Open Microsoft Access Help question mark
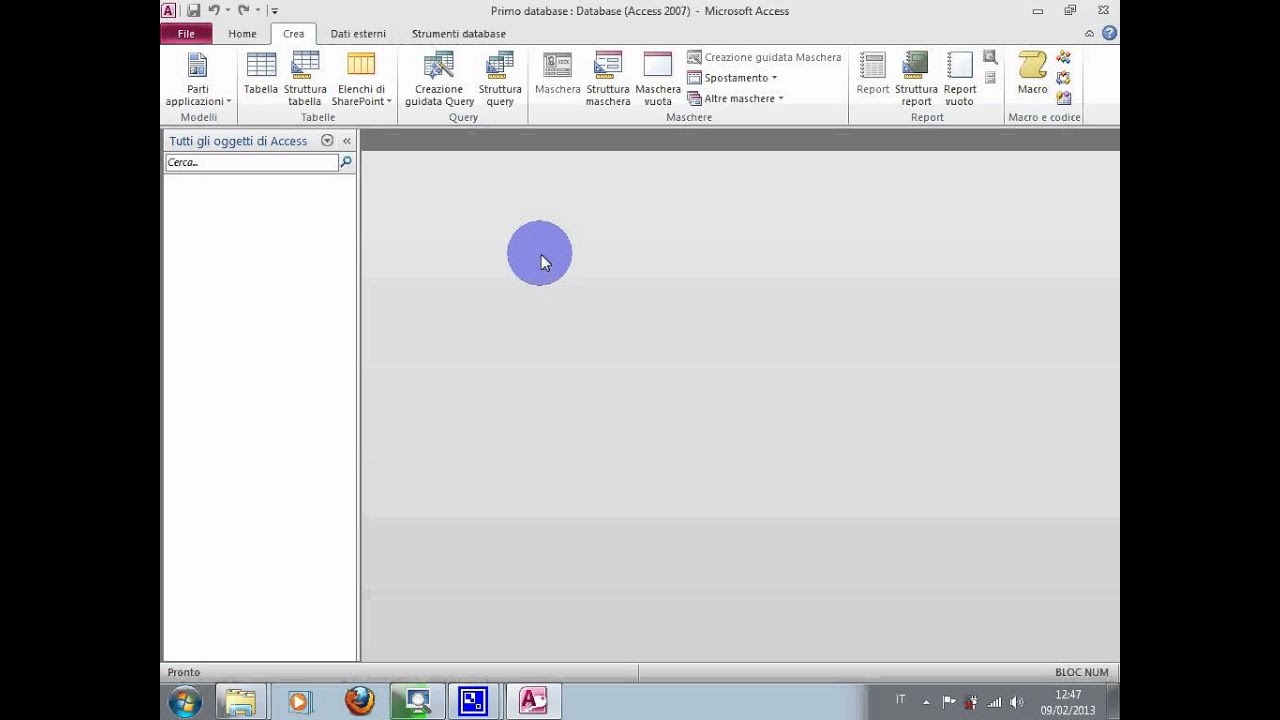 coord(1109,33)
